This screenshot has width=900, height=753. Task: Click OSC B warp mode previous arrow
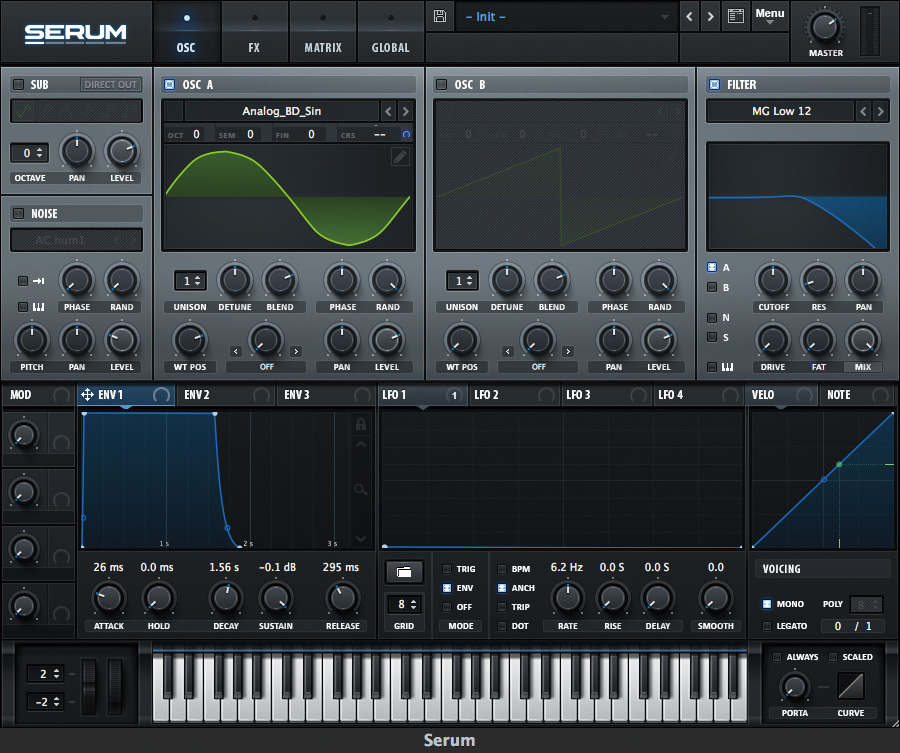pos(507,351)
